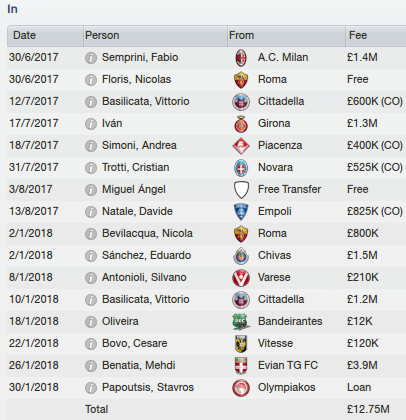The image size is (406, 420).
Task: Sort by the From column header
Action: 287,36
